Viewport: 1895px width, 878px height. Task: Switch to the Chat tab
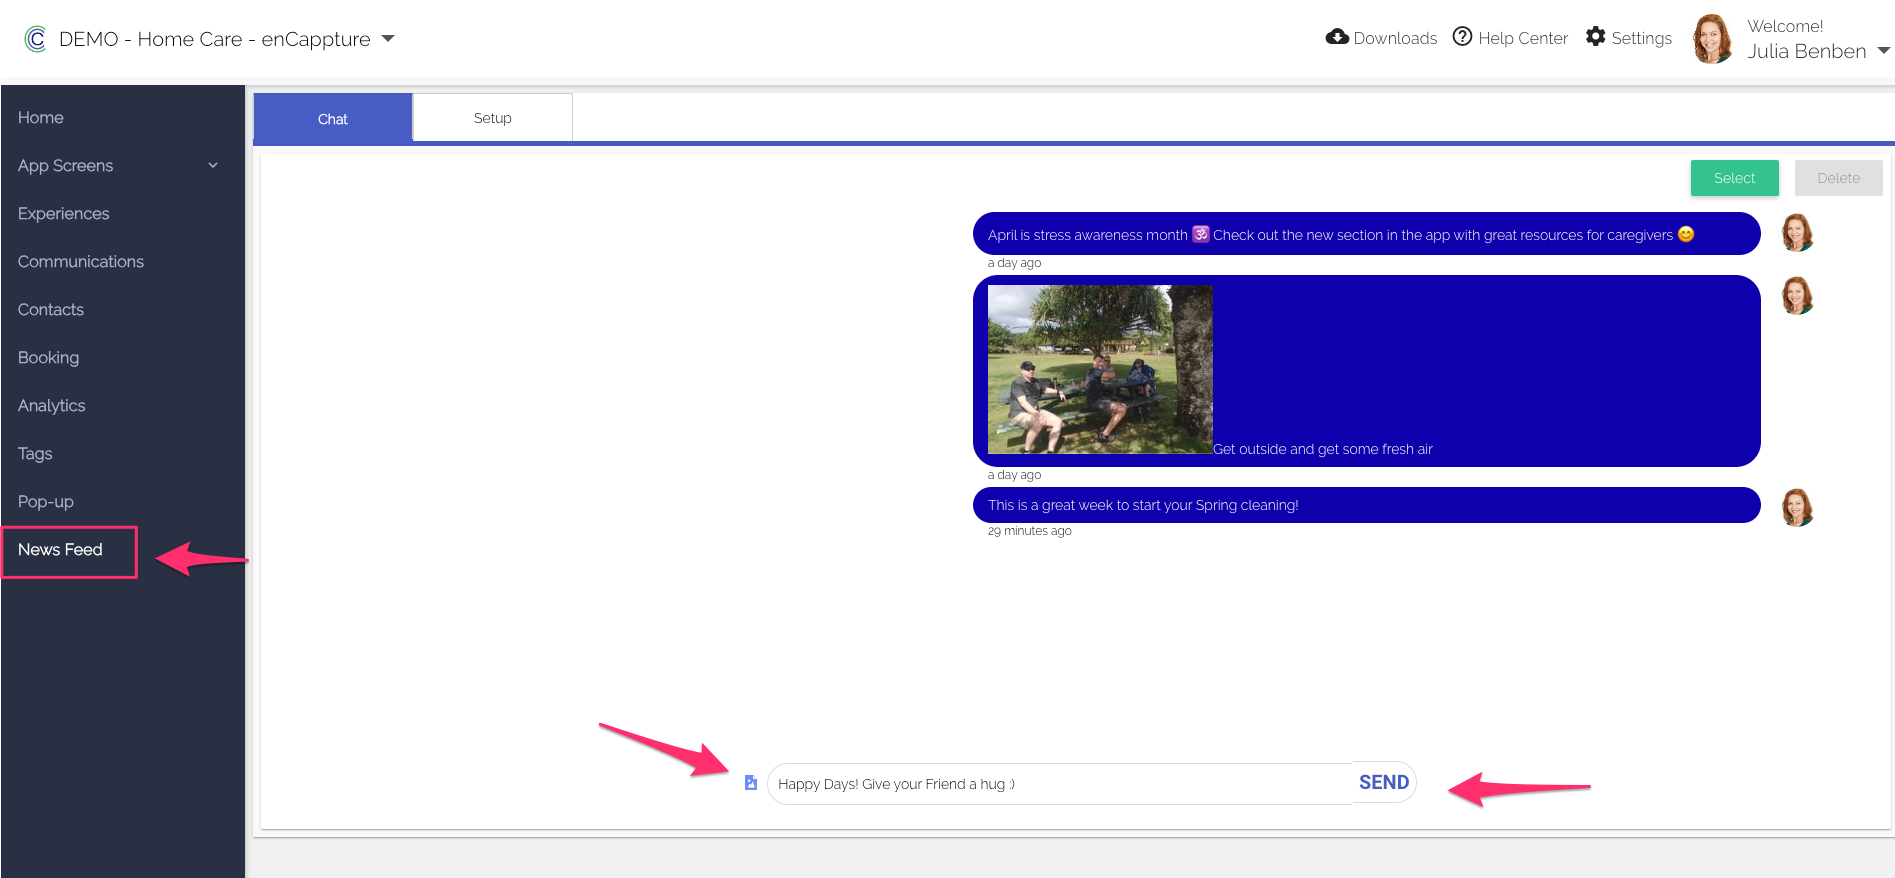pos(333,119)
